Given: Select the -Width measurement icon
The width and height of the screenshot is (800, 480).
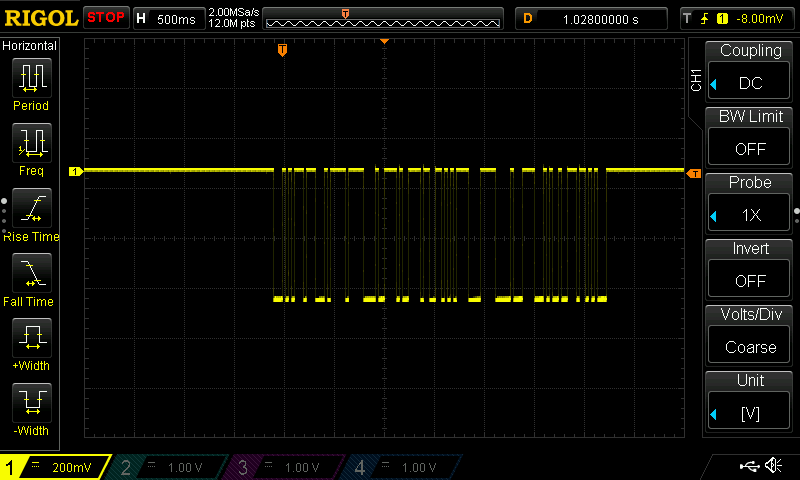Looking at the screenshot, I should click(x=30, y=408).
